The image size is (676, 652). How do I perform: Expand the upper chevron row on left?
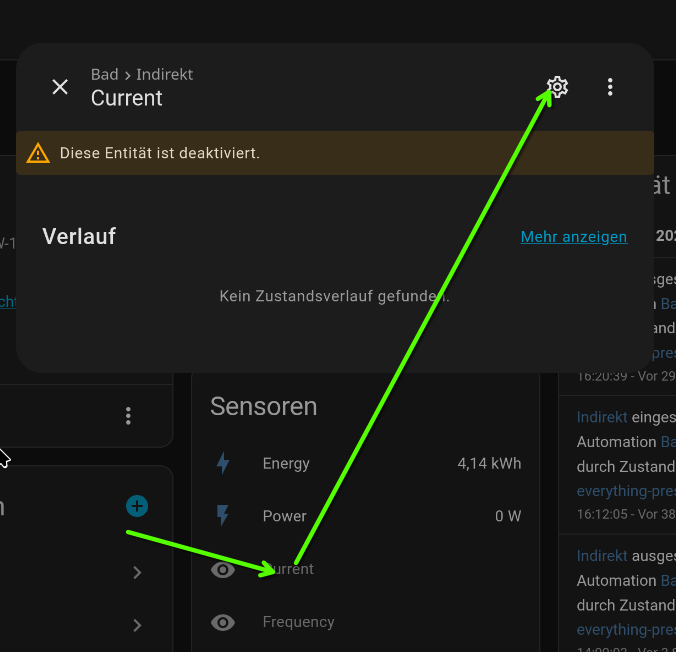click(137, 573)
